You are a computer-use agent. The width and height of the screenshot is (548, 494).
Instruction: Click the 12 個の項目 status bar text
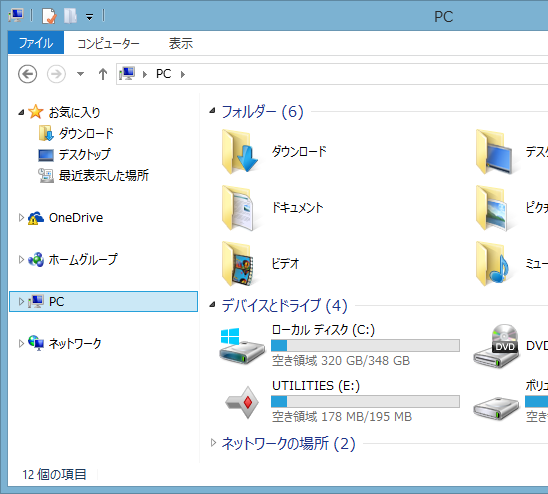pyautogui.click(x=54, y=474)
